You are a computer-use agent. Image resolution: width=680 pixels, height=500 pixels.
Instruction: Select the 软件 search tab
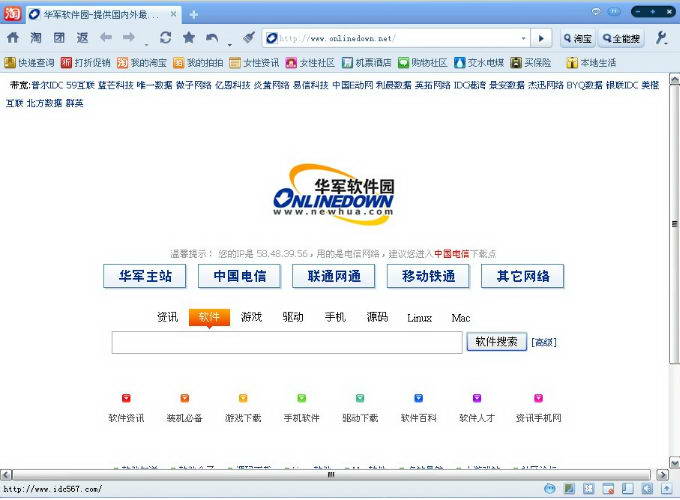point(209,317)
